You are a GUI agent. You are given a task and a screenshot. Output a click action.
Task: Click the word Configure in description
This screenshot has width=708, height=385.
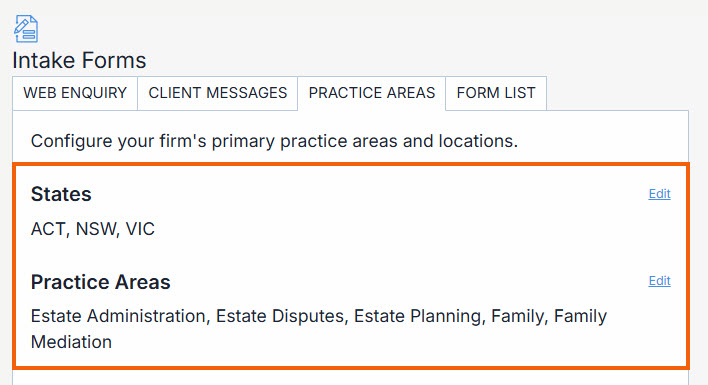tap(71, 141)
